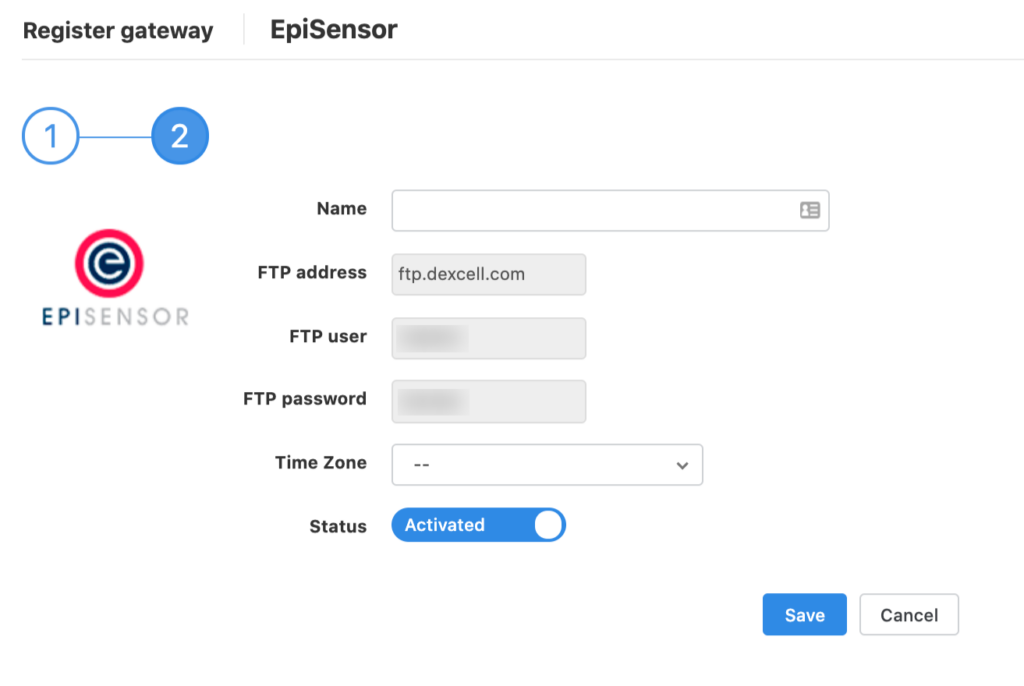Cancel the gateway registration
The width and height of the screenshot is (1024, 686).
[x=909, y=615]
